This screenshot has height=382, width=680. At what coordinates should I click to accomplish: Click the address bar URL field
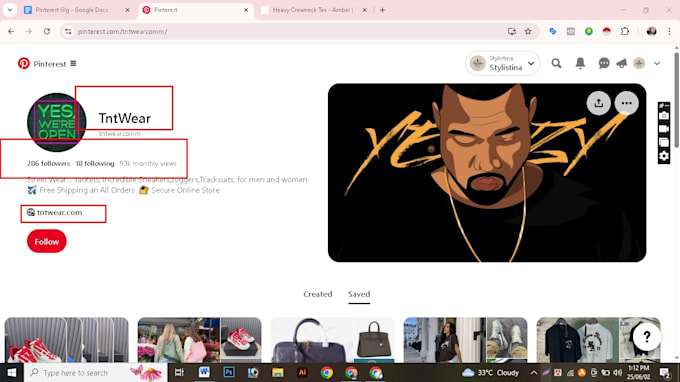pos(286,31)
